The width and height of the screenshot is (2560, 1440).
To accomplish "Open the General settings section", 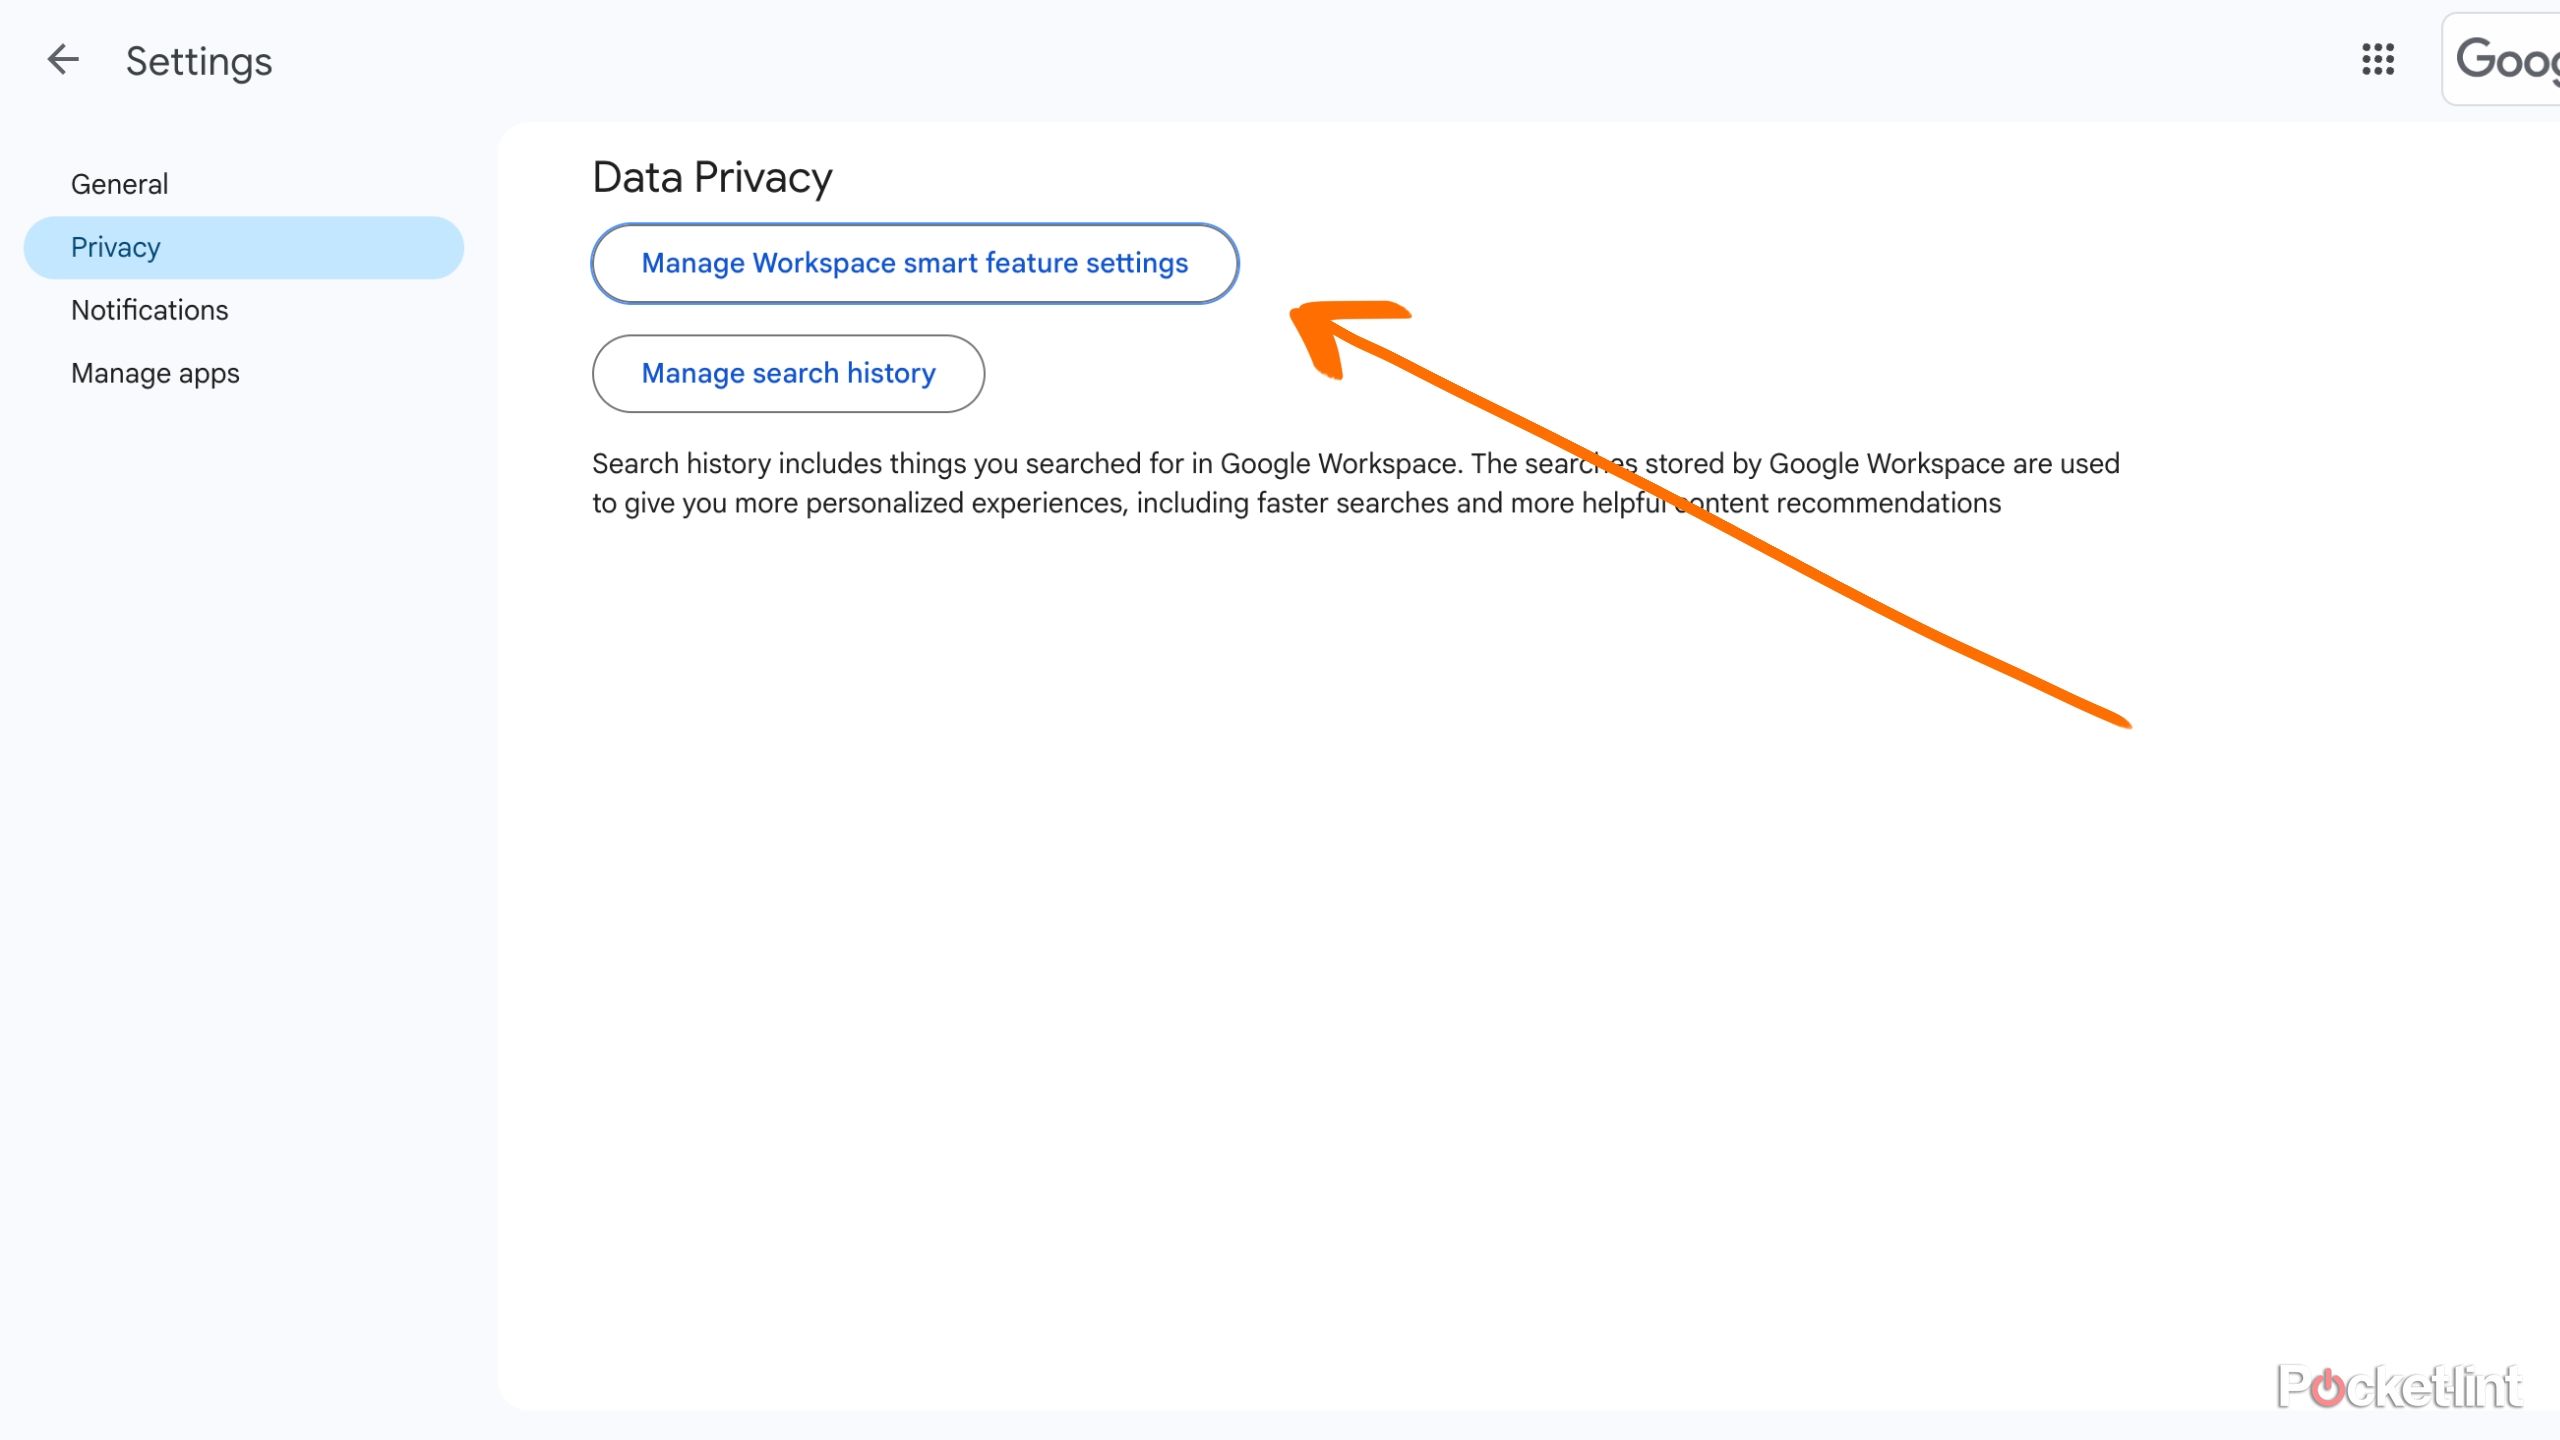I will click(x=119, y=184).
